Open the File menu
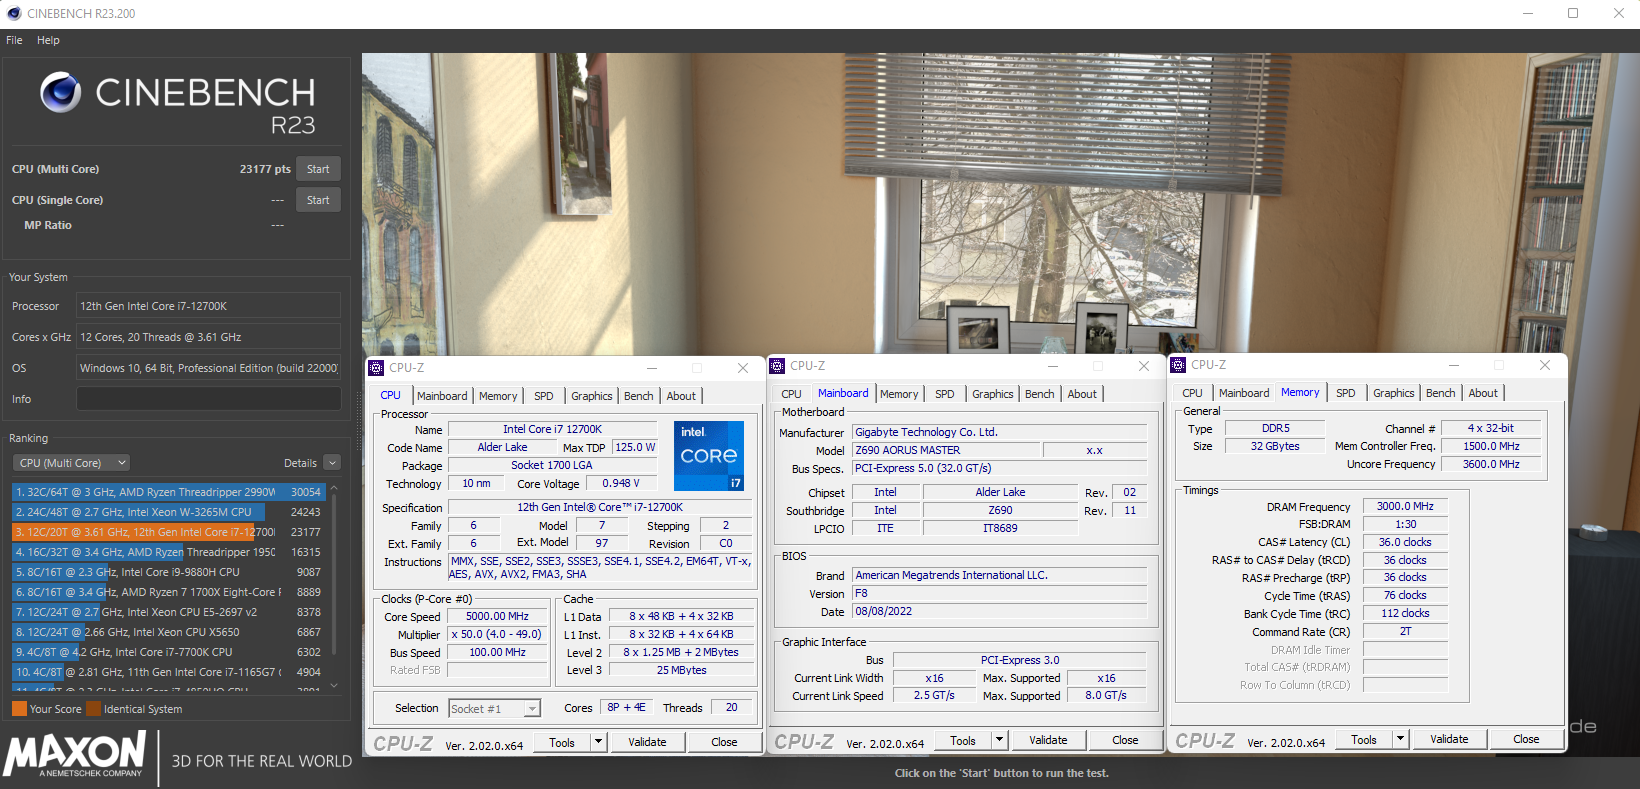The width and height of the screenshot is (1640, 789). tap(14, 40)
